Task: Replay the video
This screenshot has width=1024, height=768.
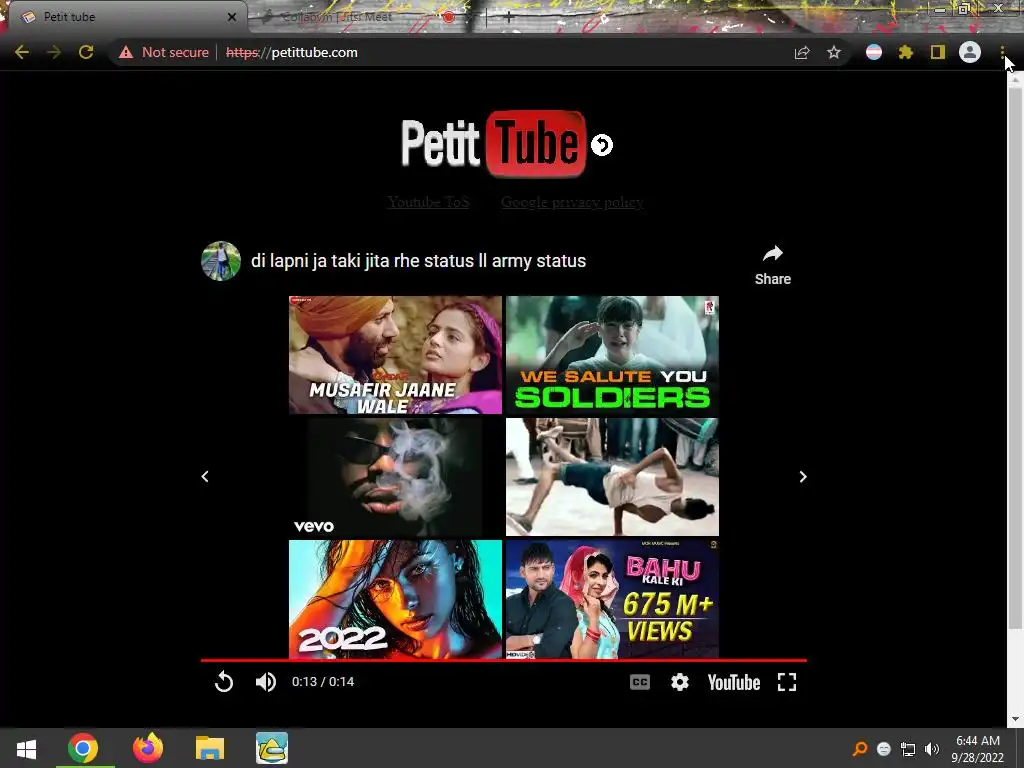Action: 223,682
